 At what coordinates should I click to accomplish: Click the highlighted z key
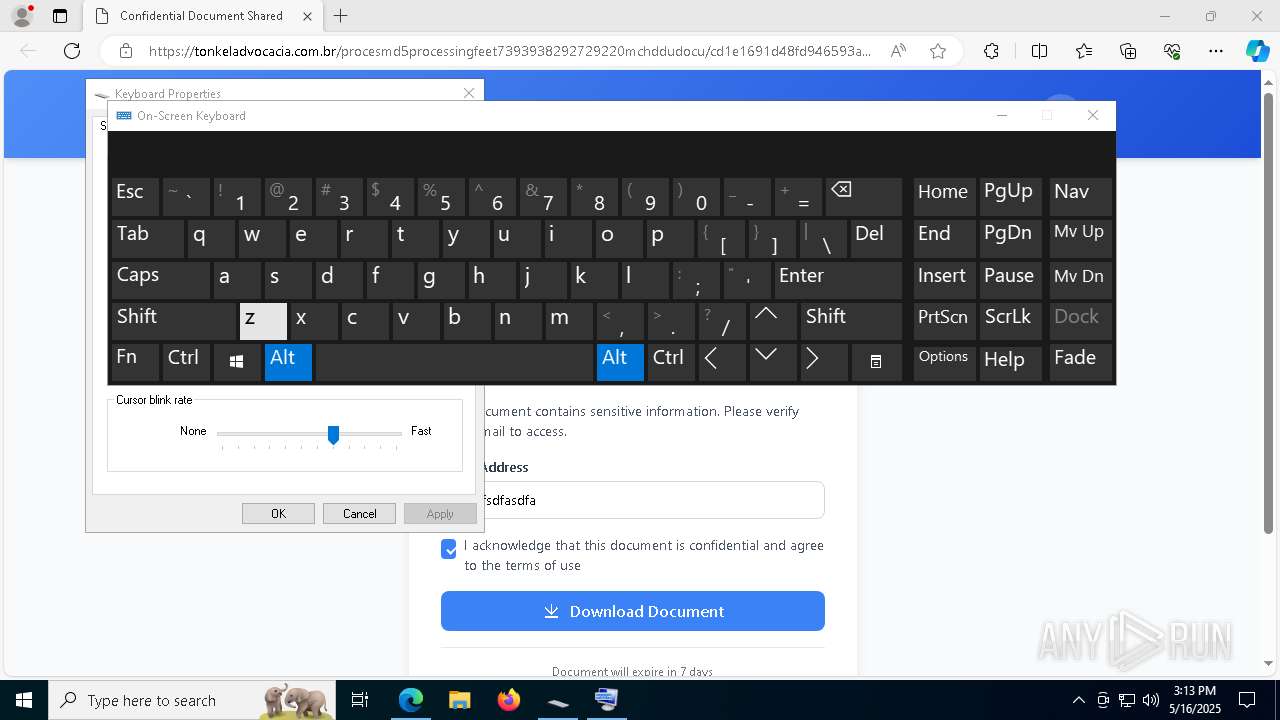[263, 321]
